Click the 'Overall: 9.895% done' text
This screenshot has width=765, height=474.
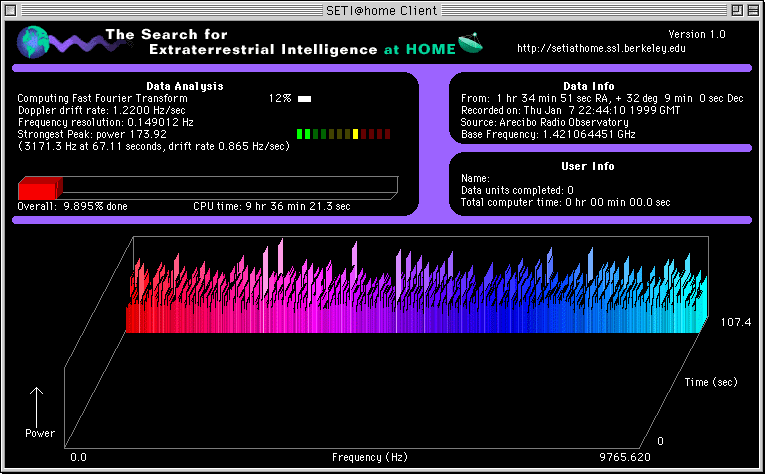[72, 206]
